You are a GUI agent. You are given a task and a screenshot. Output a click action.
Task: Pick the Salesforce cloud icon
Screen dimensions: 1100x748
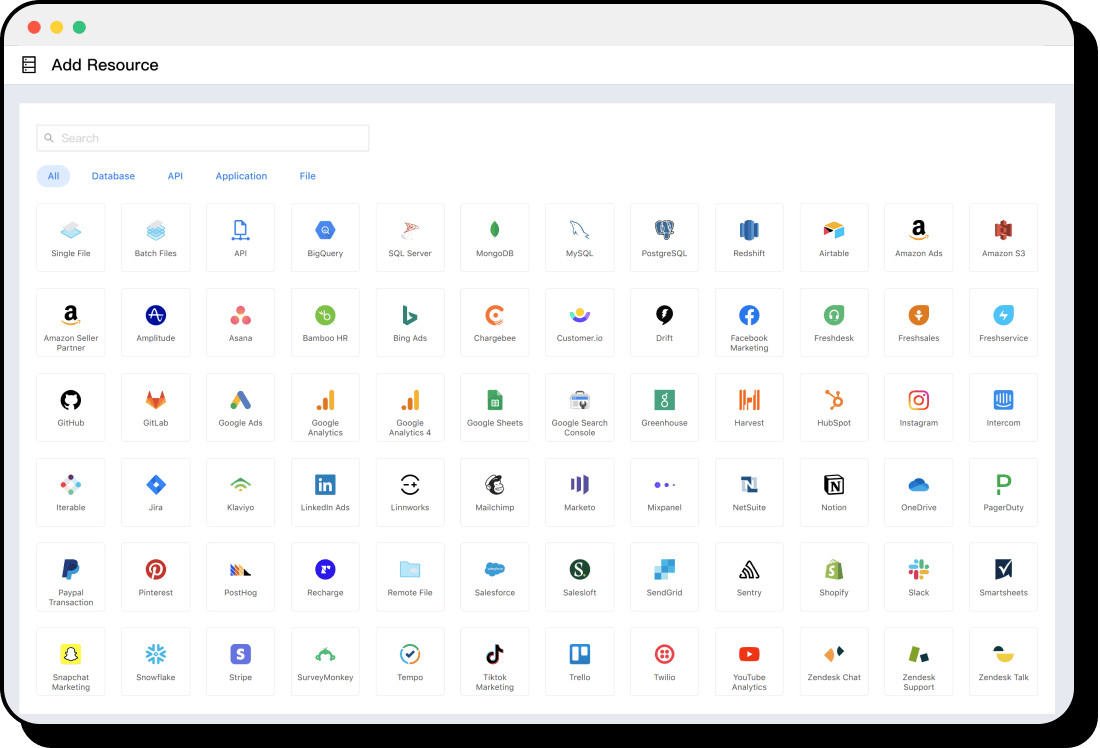pyautogui.click(x=494, y=570)
